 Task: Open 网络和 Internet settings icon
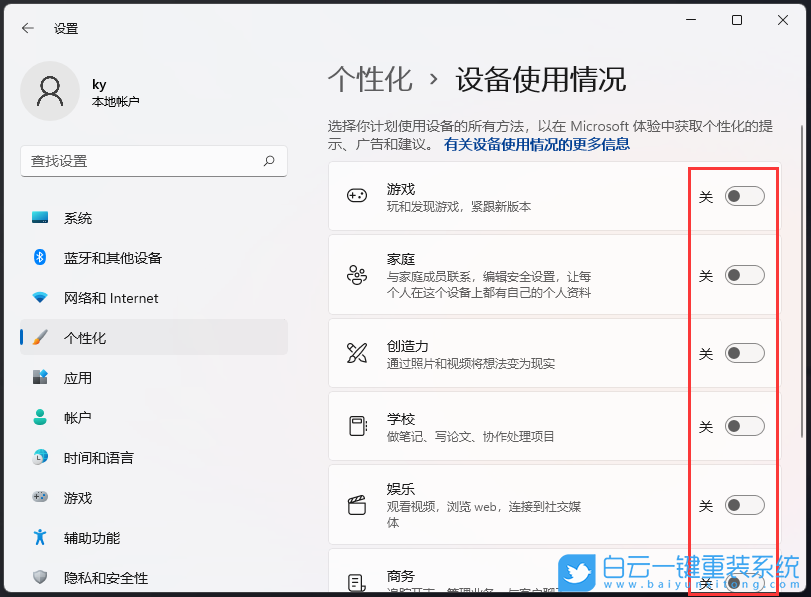click(40, 297)
